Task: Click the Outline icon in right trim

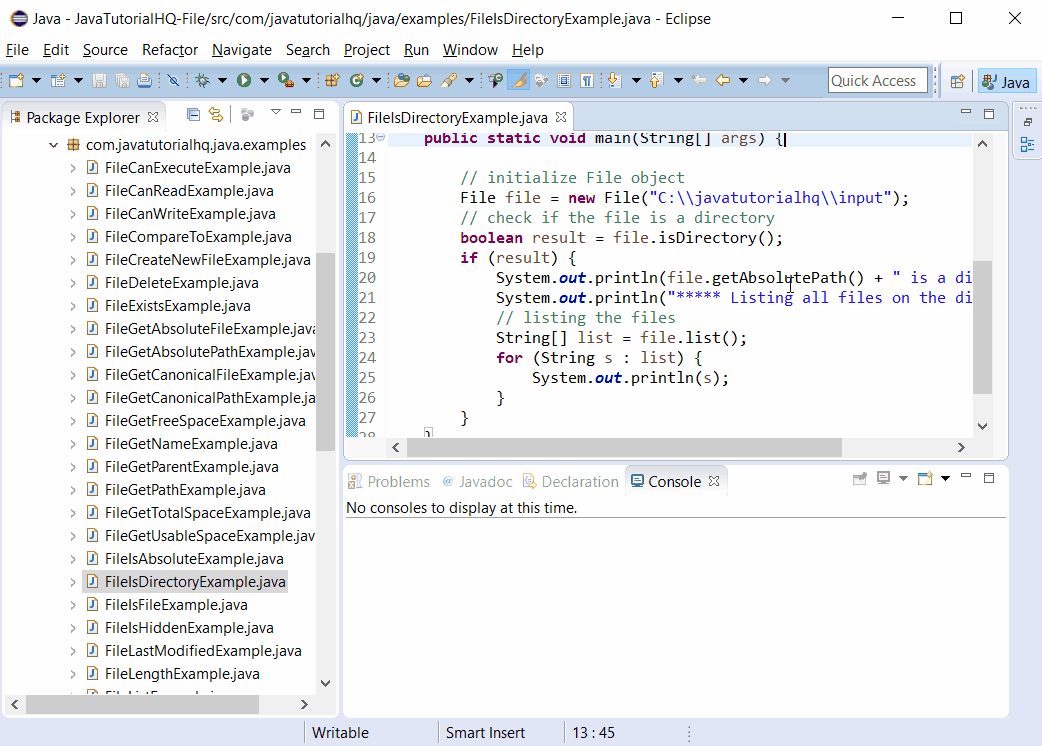Action: coord(1027,144)
